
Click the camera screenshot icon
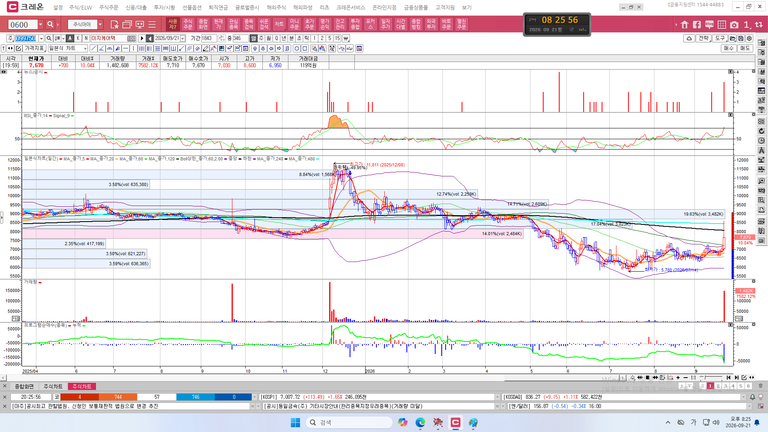click(734, 24)
